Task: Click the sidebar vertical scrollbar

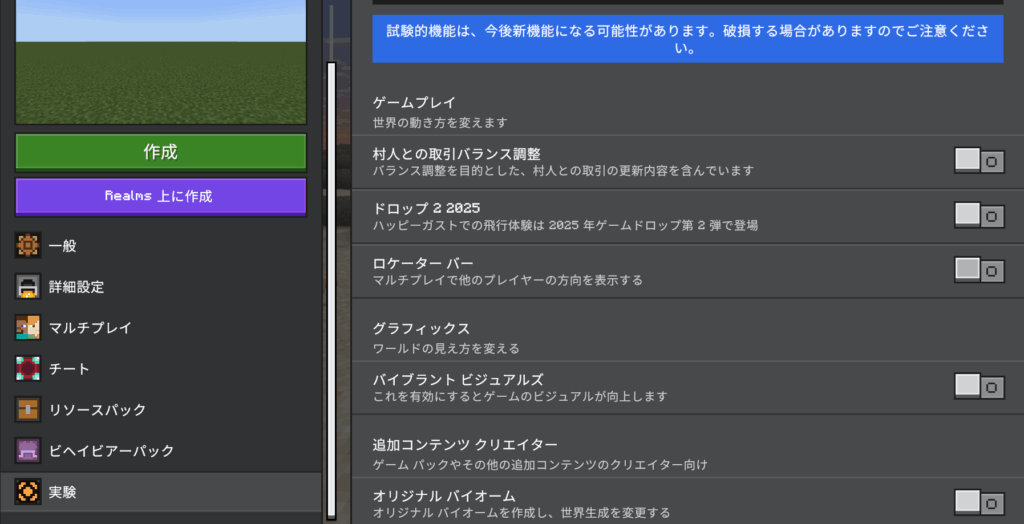Action: coord(331,291)
